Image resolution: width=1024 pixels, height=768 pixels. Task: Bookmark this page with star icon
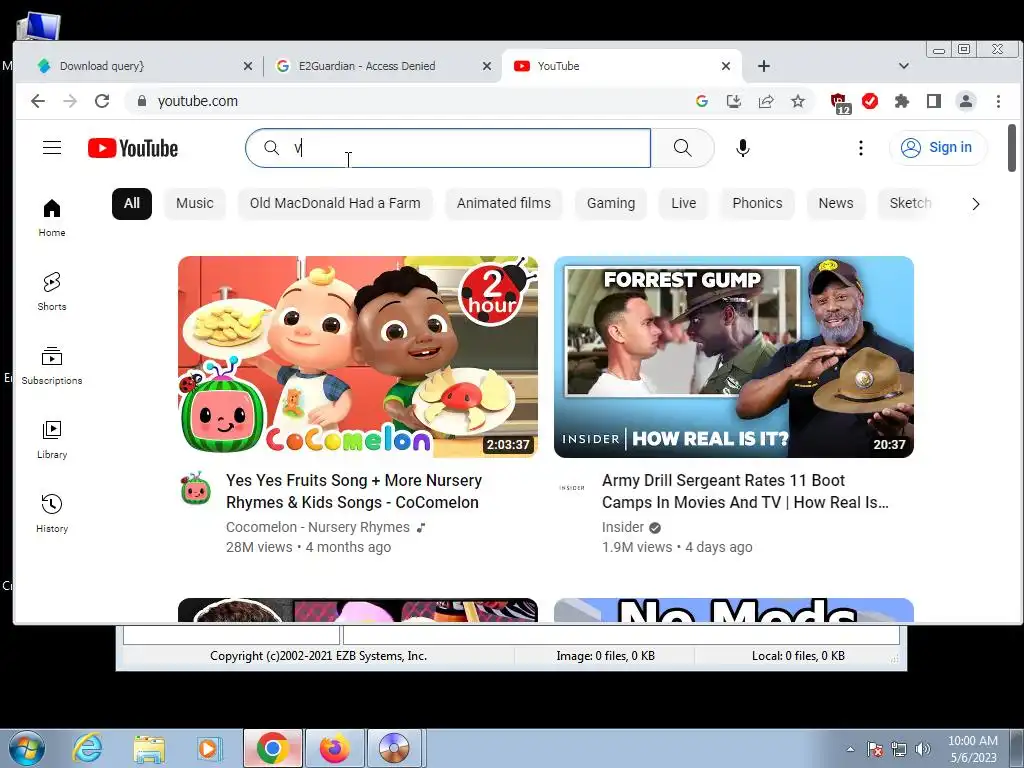(798, 101)
